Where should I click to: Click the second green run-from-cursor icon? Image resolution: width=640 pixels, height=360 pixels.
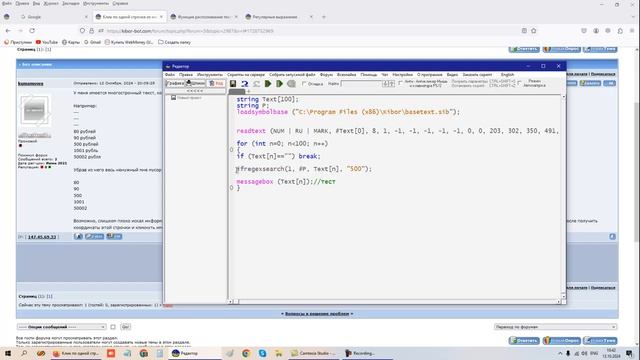(280, 84)
